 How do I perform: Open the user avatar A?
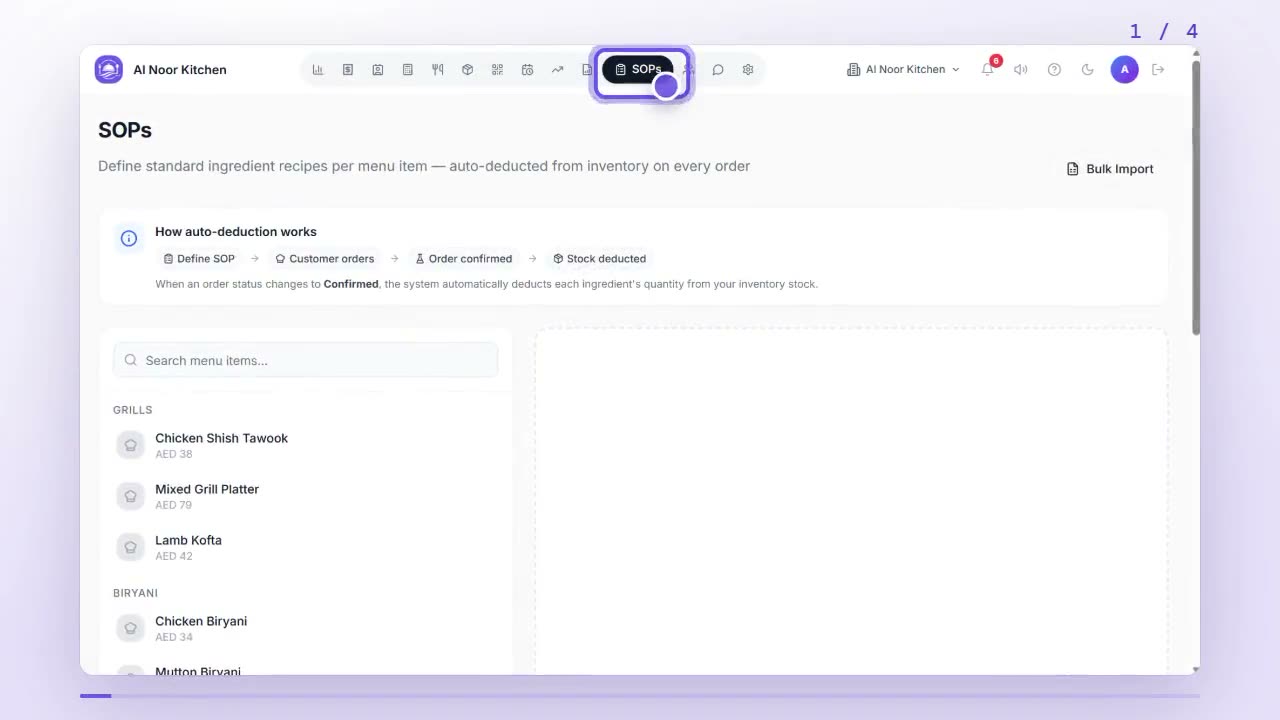pos(1124,70)
